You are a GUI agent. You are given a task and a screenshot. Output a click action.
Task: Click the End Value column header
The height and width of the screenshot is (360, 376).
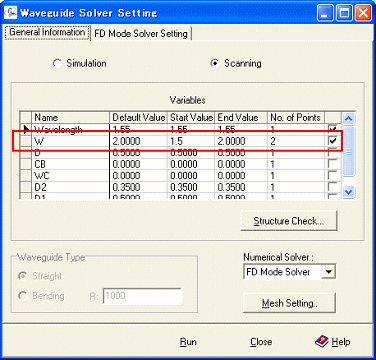click(x=241, y=118)
